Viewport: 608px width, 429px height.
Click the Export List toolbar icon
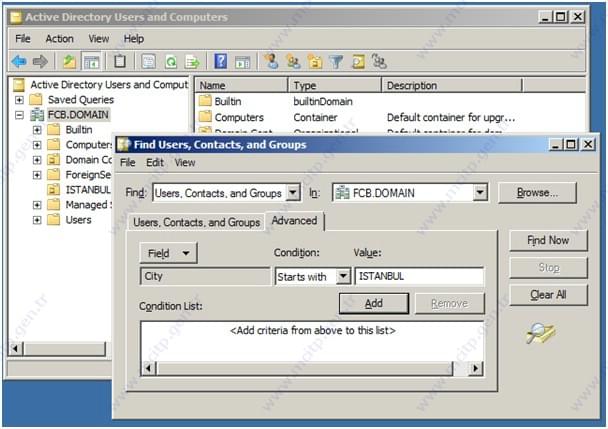tap(193, 61)
